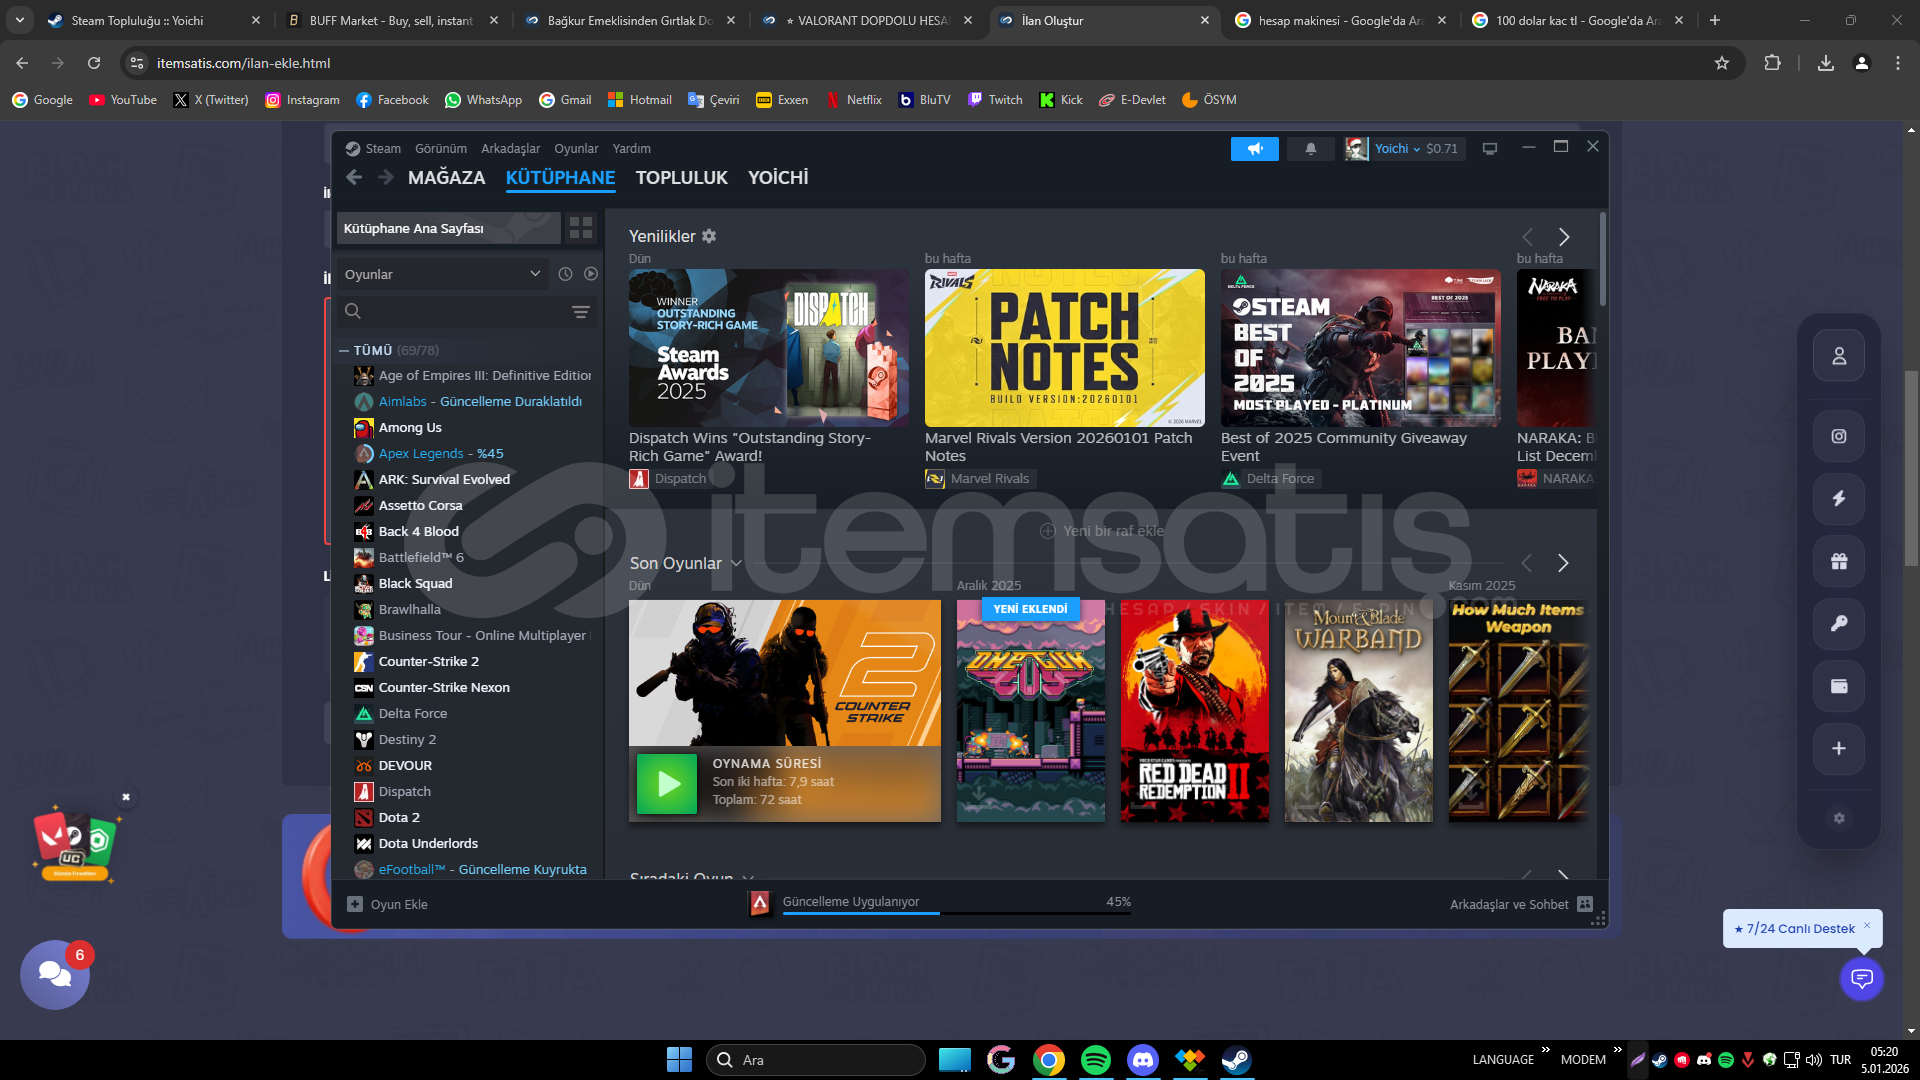Click the gift box icon in right sidebar
The image size is (1920, 1080).
[1838, 561]
